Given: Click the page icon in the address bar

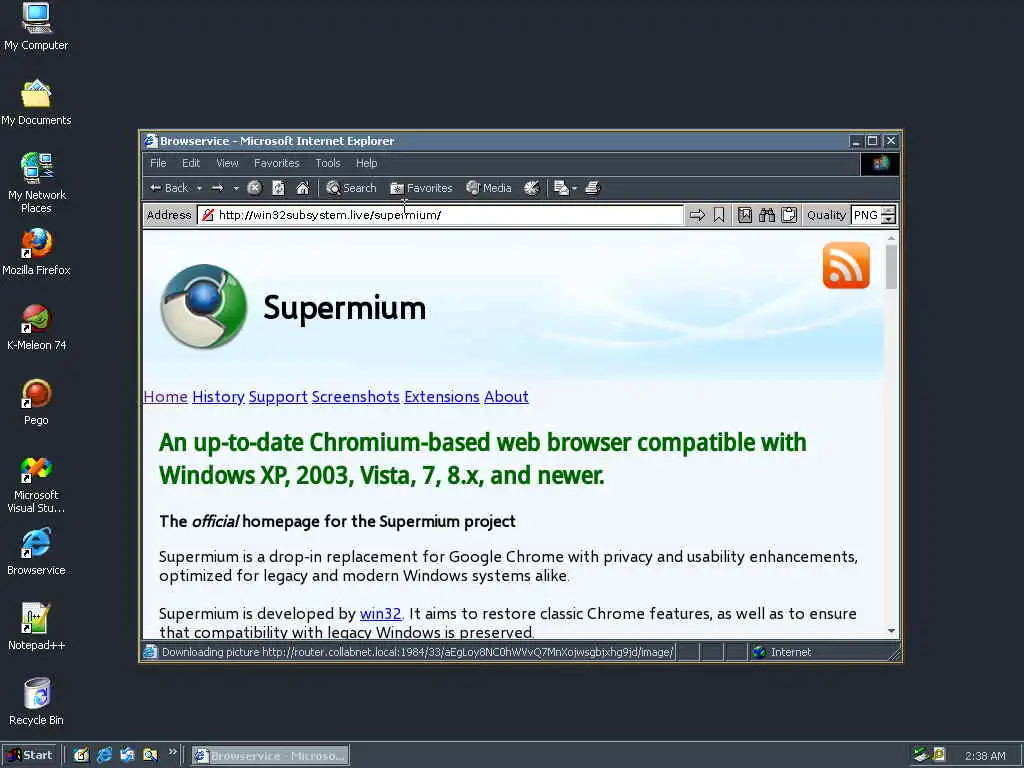Looking at the screenshot, I should [x=208, y=215].
